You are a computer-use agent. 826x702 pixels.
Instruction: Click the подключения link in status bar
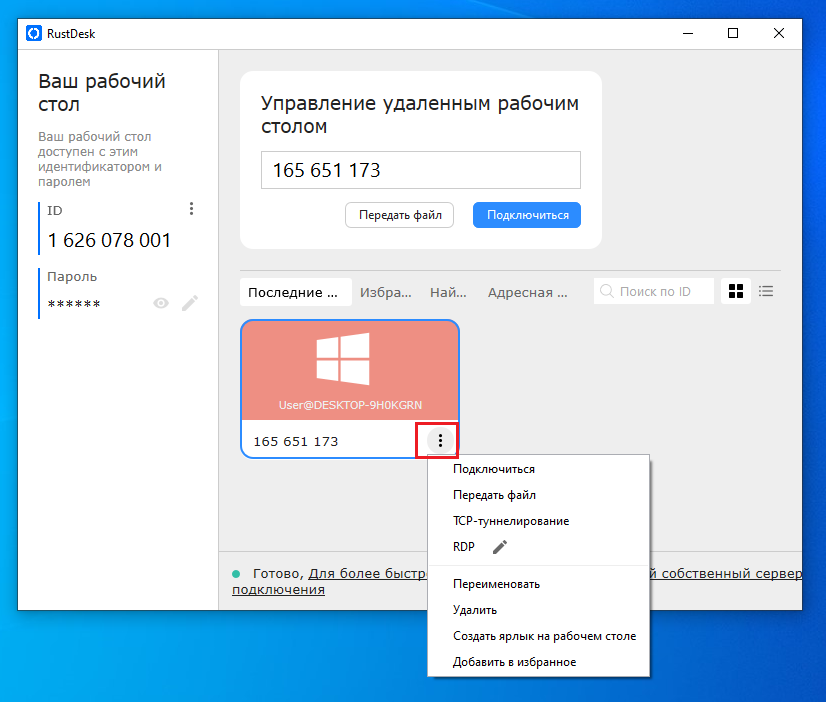click(278, 589)
